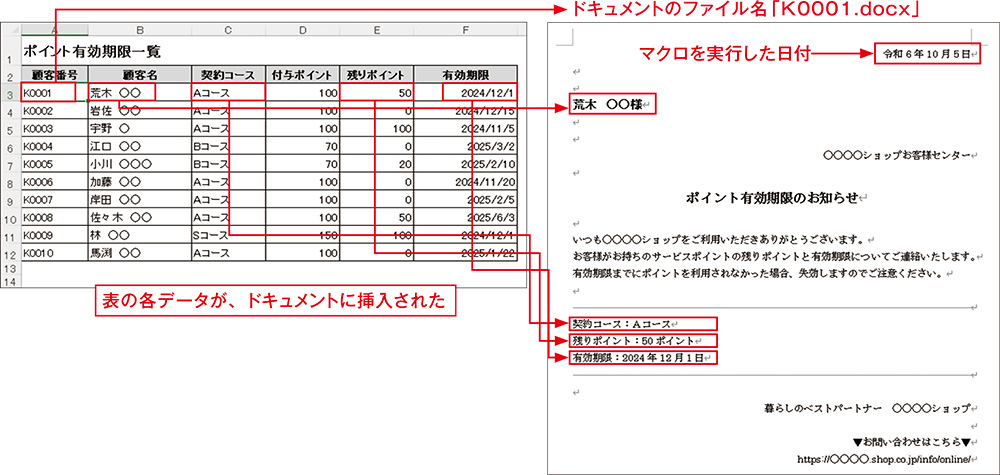This screenshot has width=1000, height=475.
Task: Click 暮らしのベストパートナー line in document
Action: tap(867, 407)
